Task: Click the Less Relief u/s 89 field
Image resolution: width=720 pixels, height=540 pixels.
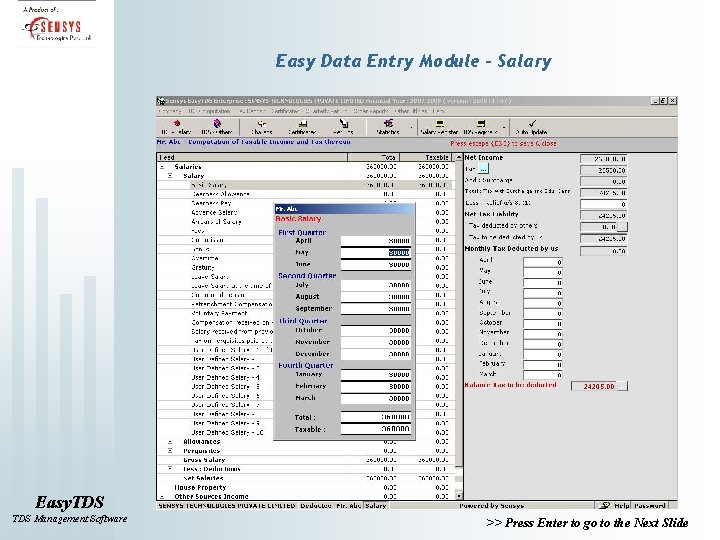Action: point(603,204)
